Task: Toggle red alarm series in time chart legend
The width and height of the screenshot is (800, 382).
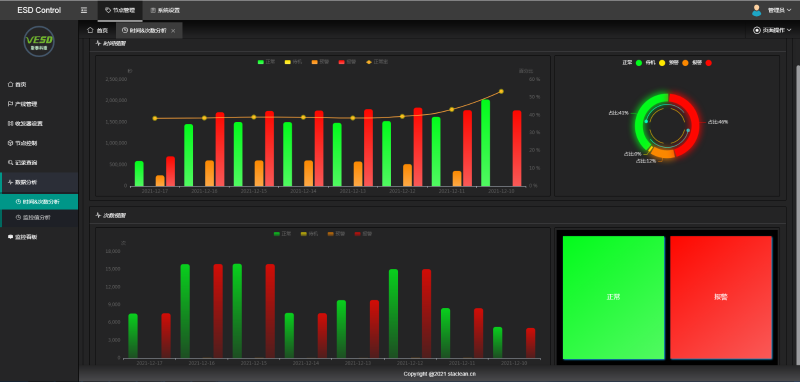Action: click(347, 62)
